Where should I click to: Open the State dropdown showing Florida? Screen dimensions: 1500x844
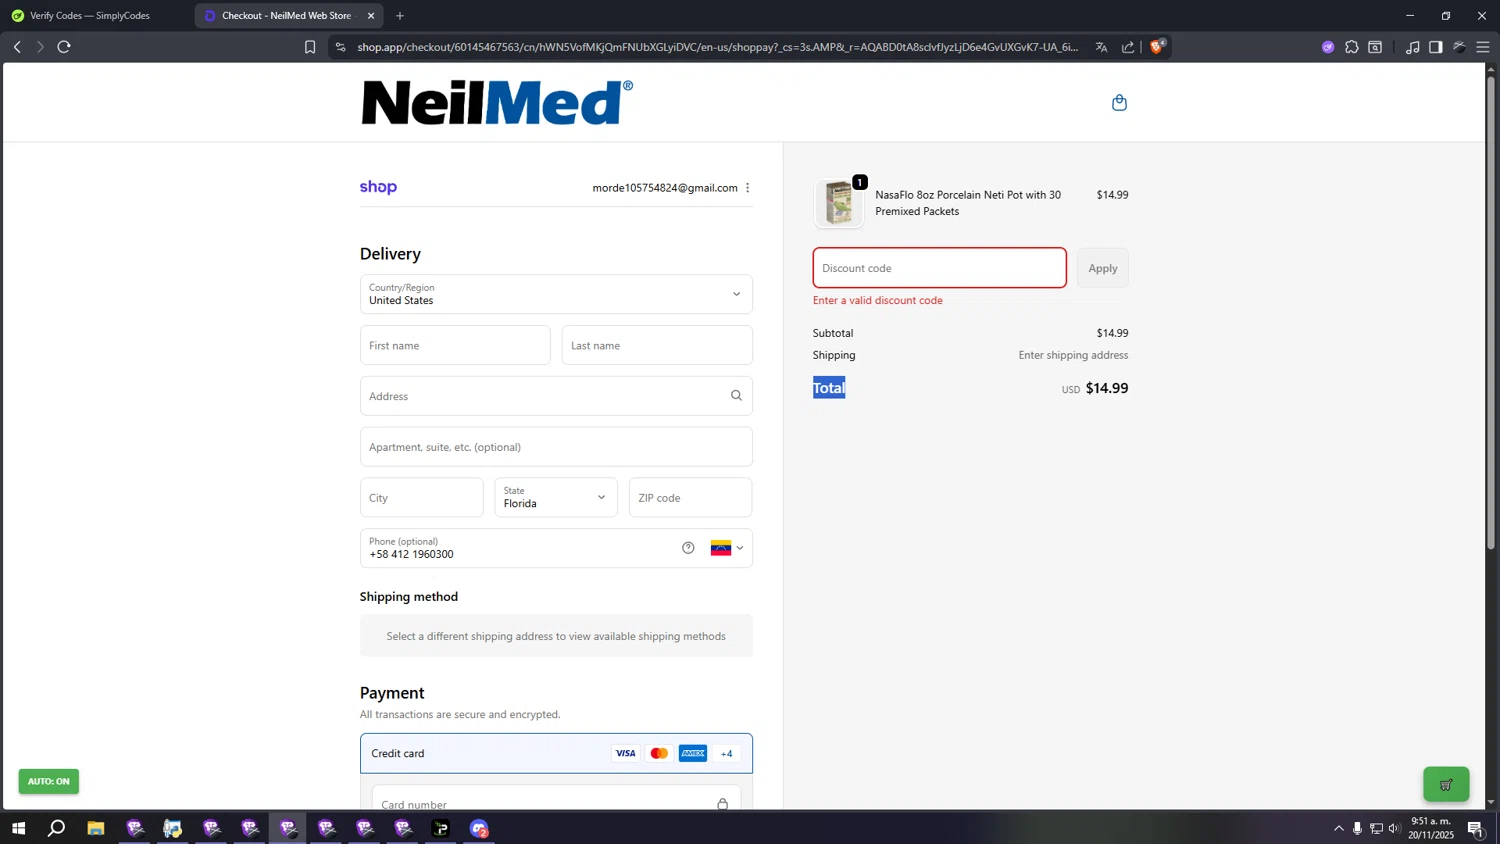[556, 497]
